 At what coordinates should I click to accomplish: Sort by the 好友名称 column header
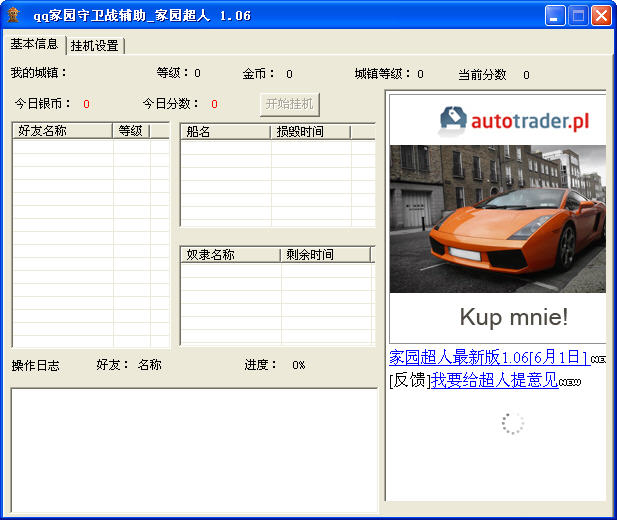[62, 131]
